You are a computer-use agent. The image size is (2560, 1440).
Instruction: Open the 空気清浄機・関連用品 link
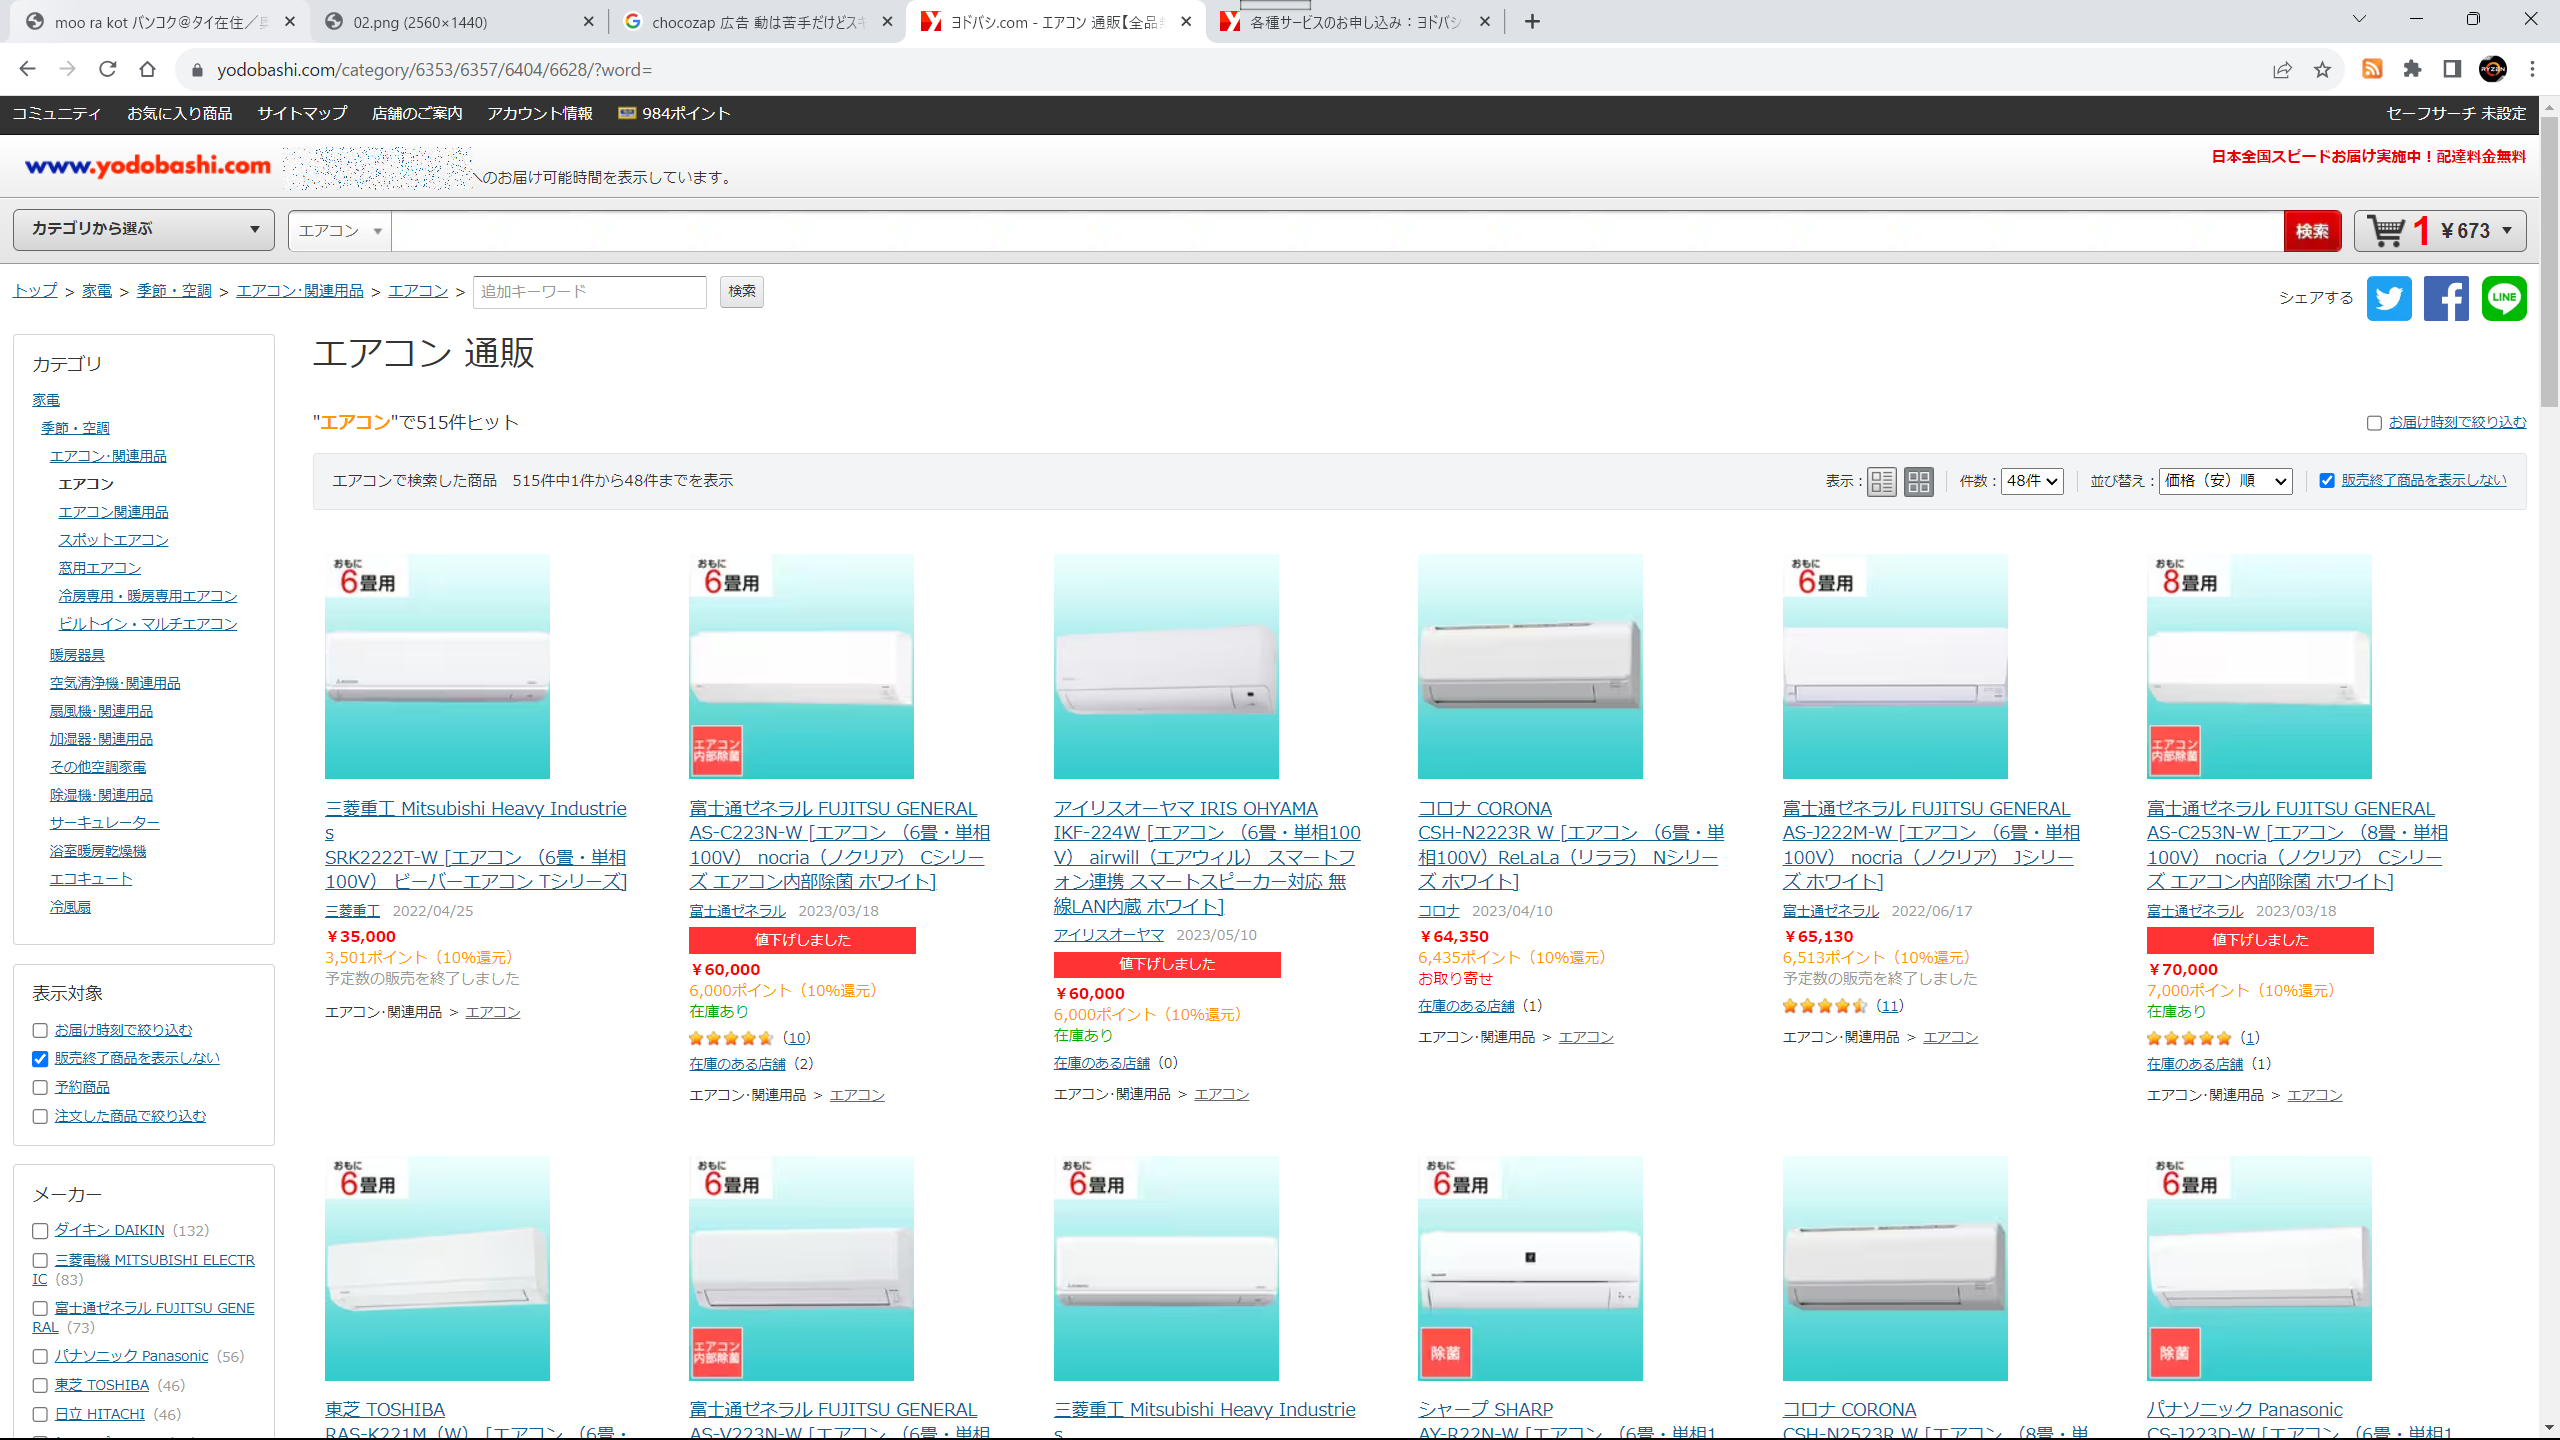[x=115, y=683]
